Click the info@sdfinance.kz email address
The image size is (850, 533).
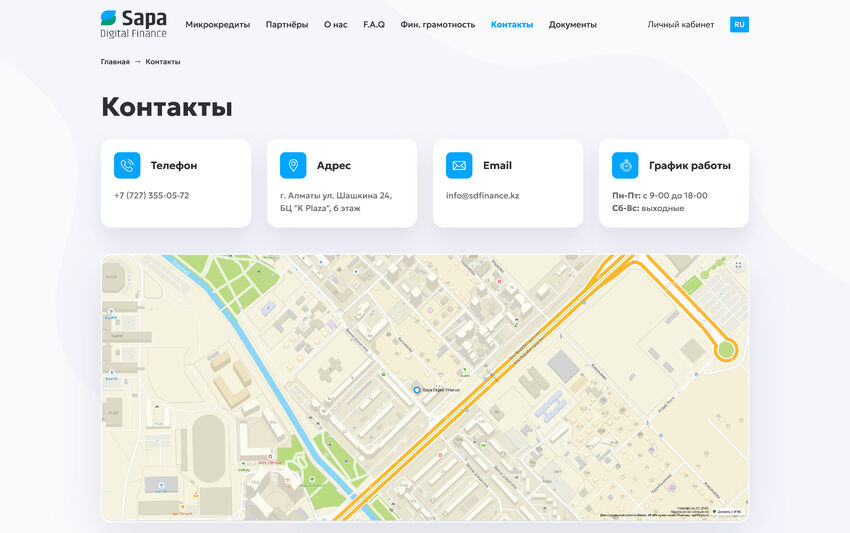coord(482,196)
